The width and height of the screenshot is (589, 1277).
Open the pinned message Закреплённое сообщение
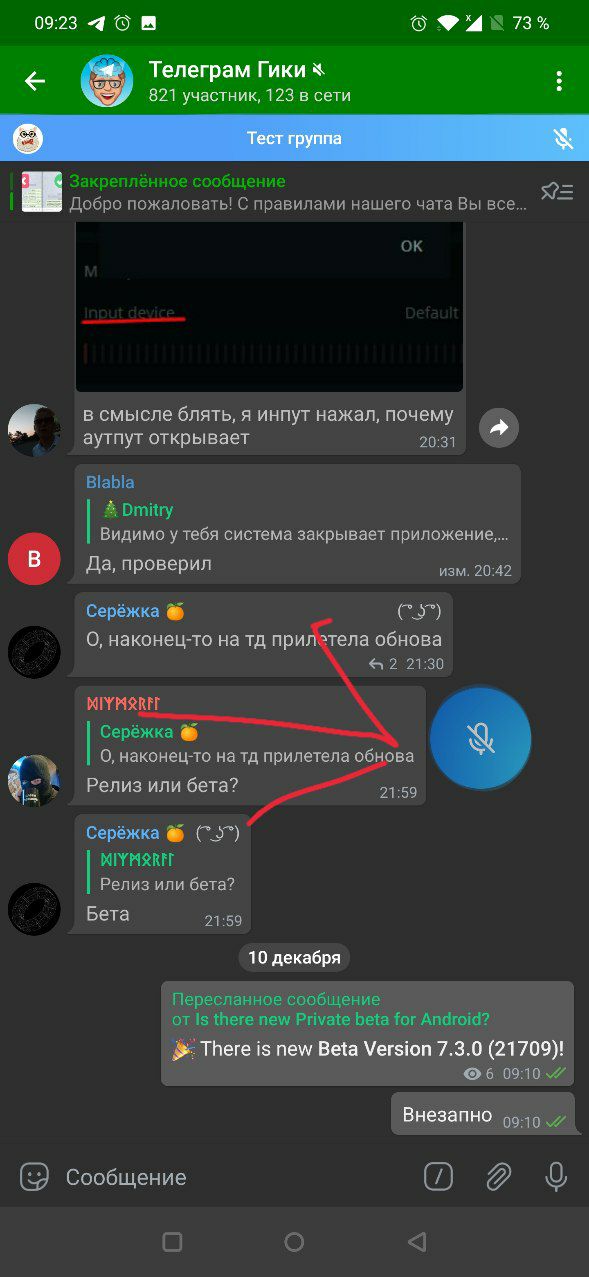298,192
